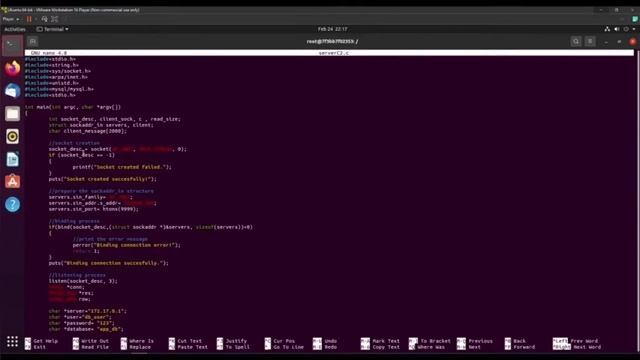The width and height of the screenshot is (640, 360).
Task: Click the terminal search icon
Action: 576,41
